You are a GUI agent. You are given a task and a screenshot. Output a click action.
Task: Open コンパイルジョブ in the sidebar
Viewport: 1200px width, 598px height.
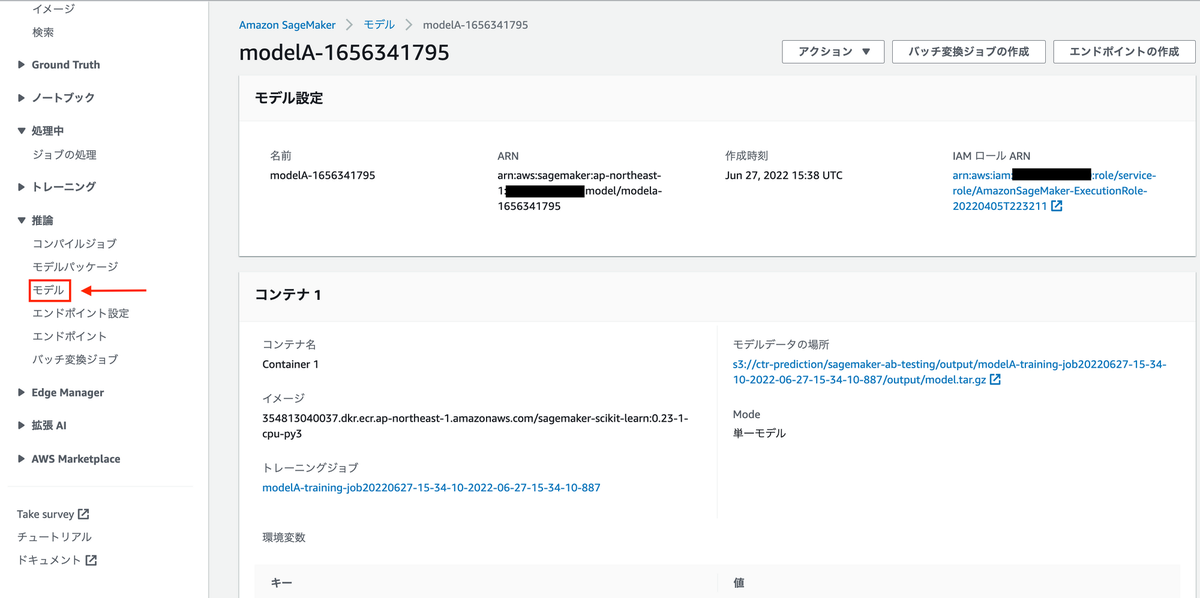tap(74, 244)
